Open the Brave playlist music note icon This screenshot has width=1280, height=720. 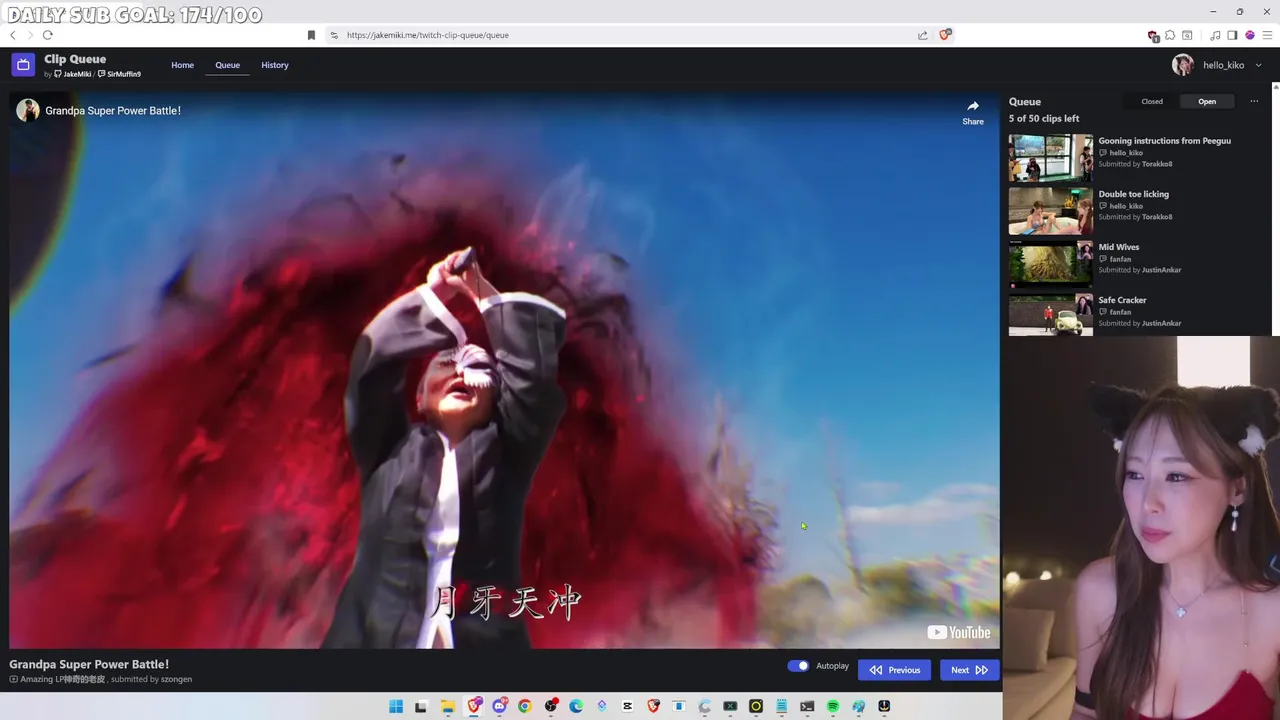point(1215,35)
